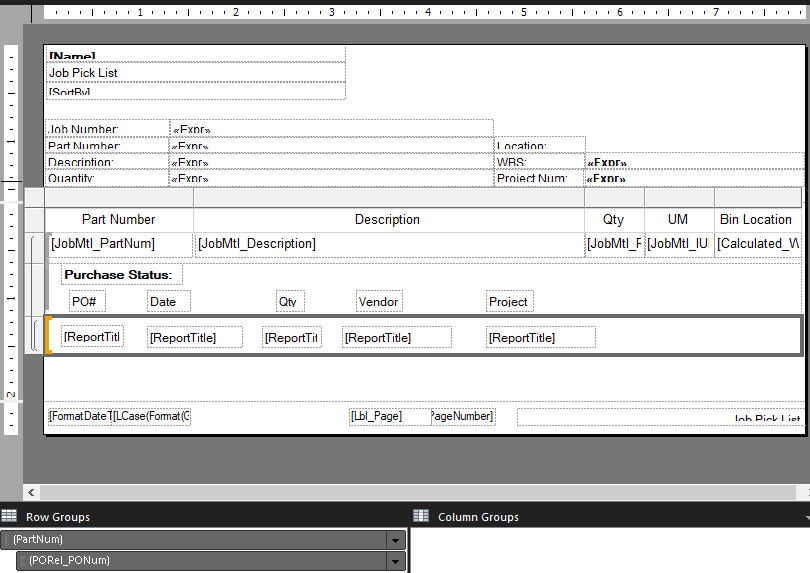Open the PartNum row group dropdown

tap(395, 540)
